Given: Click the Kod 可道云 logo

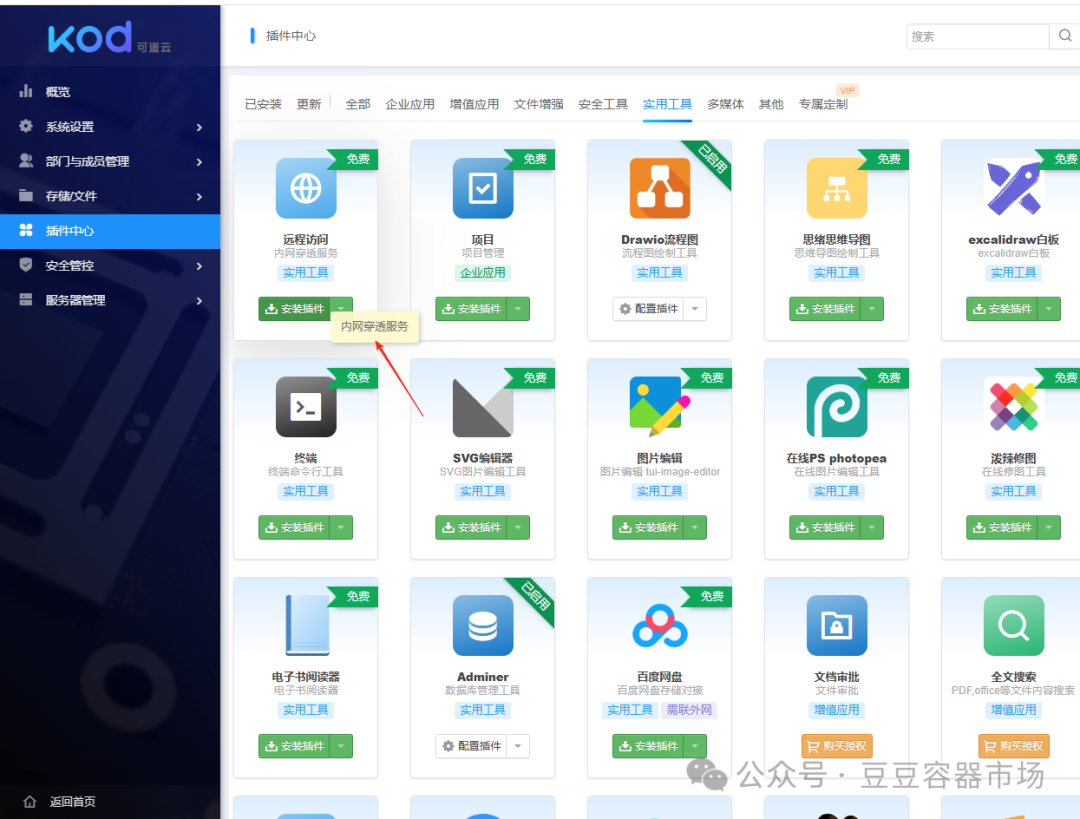Looking at the screenshot, I should coord(110,37).
